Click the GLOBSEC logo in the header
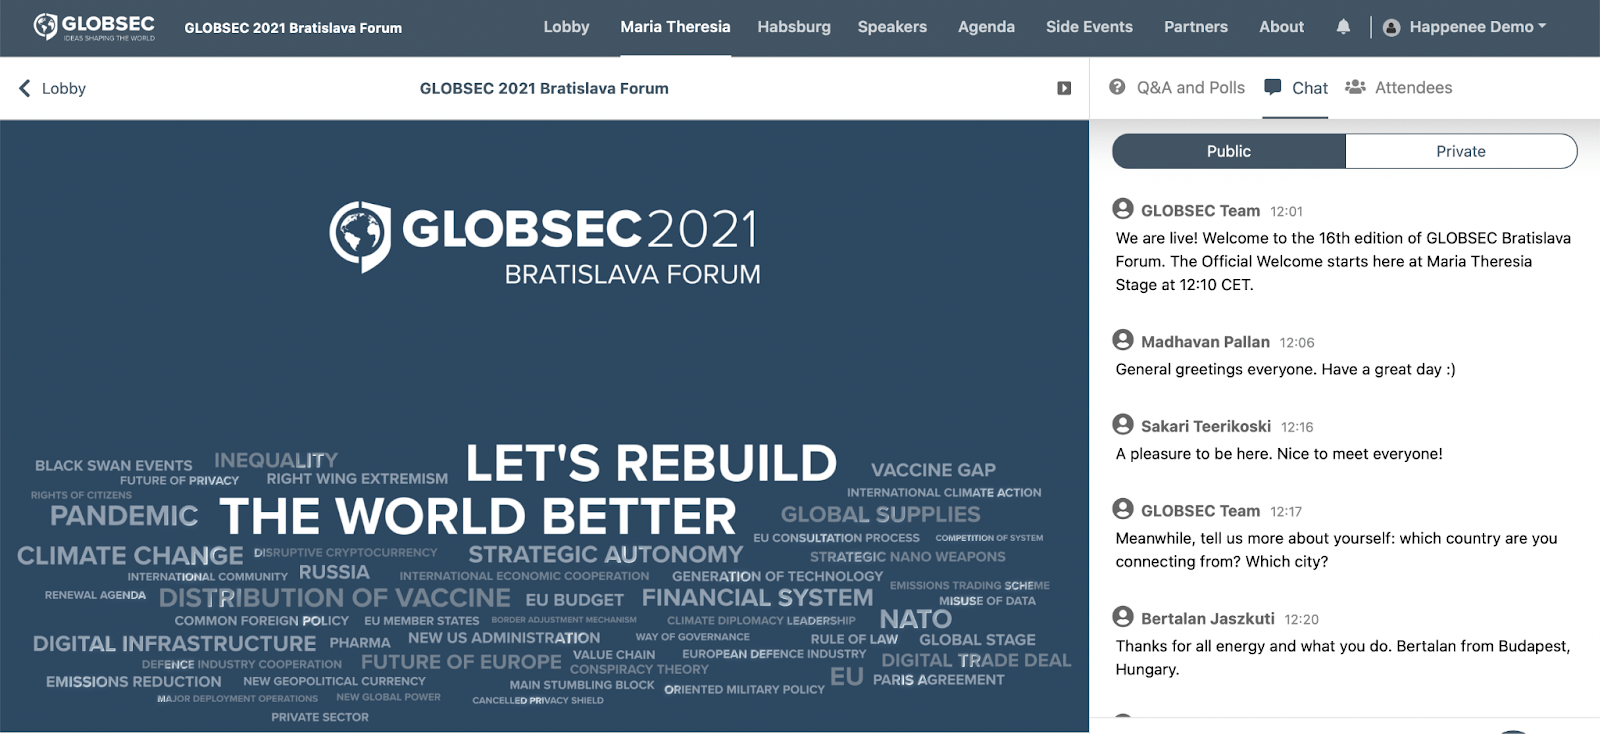The image size is (1600, 734). coord(94,27)
